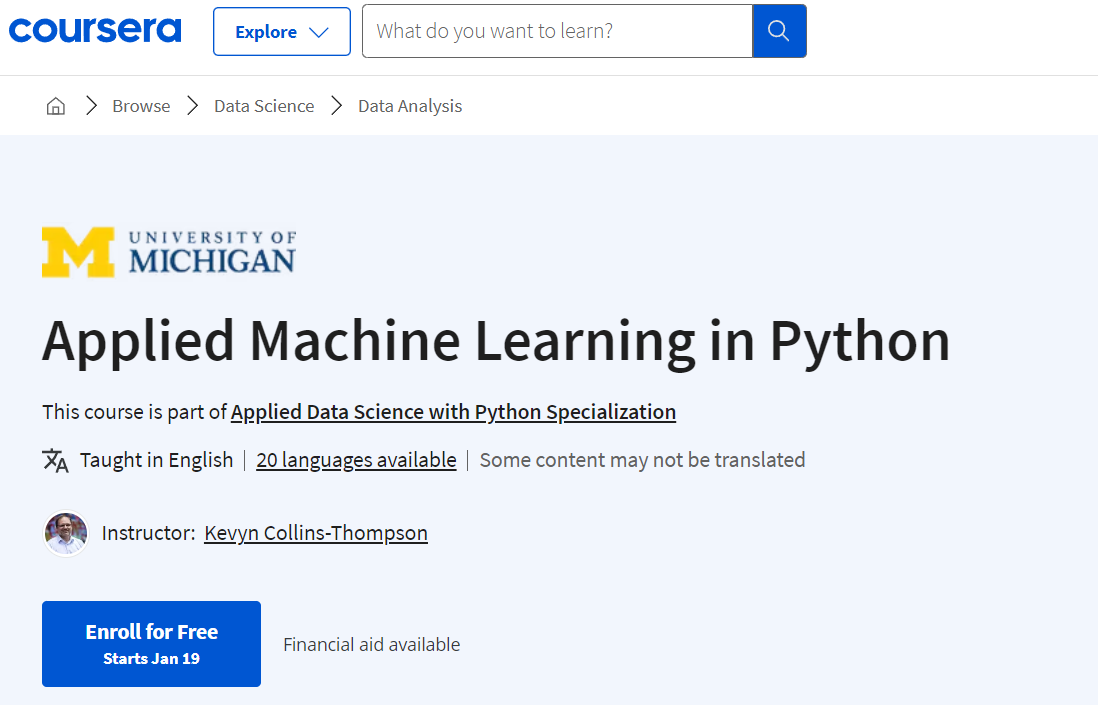1098x705 pixels.
Task: Select Browse in the breadcrumb navigation
Action: tap(141, 105)
